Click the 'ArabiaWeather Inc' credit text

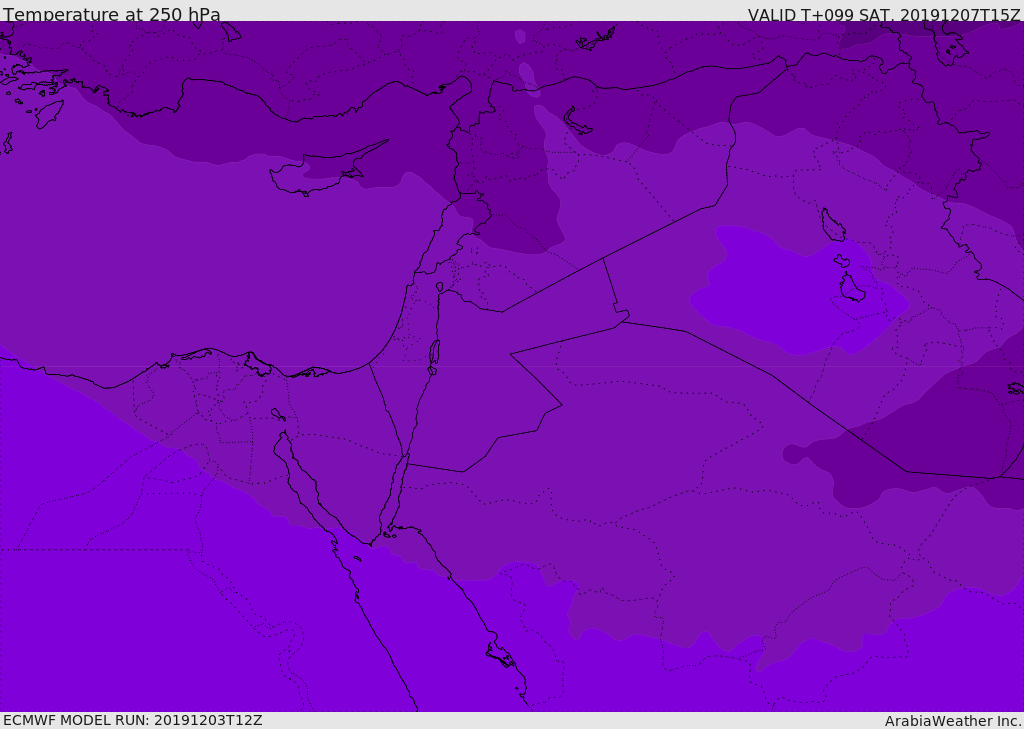pos(953,721)
